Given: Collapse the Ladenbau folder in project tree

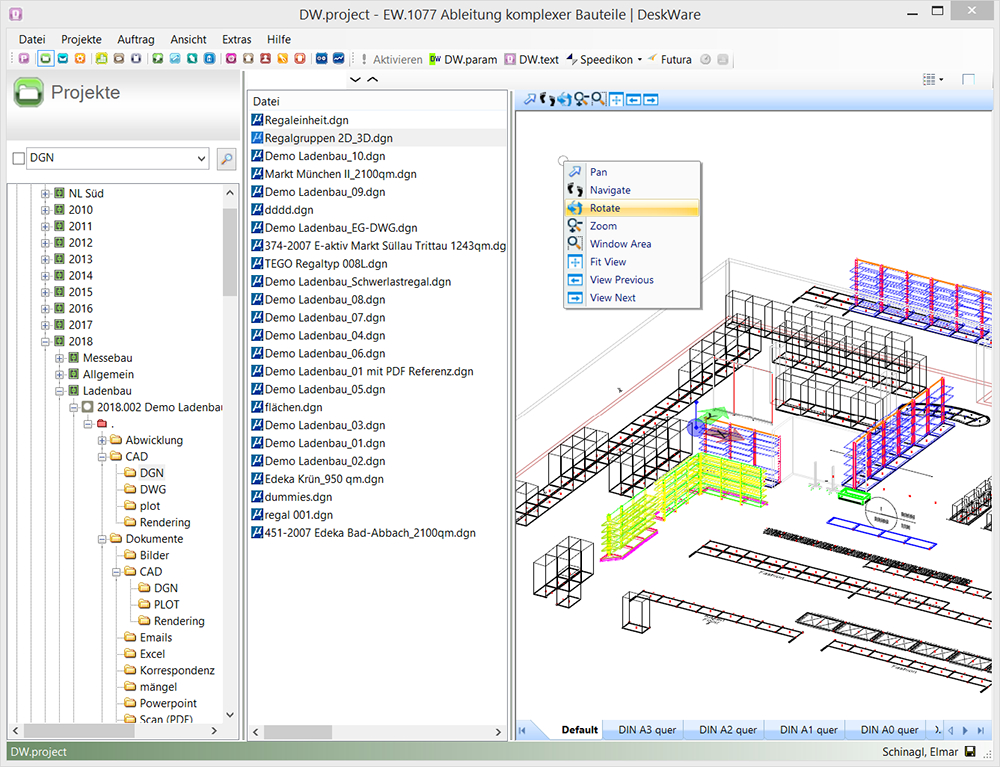Looking at the screenshot, I should (x=59, y=391).
